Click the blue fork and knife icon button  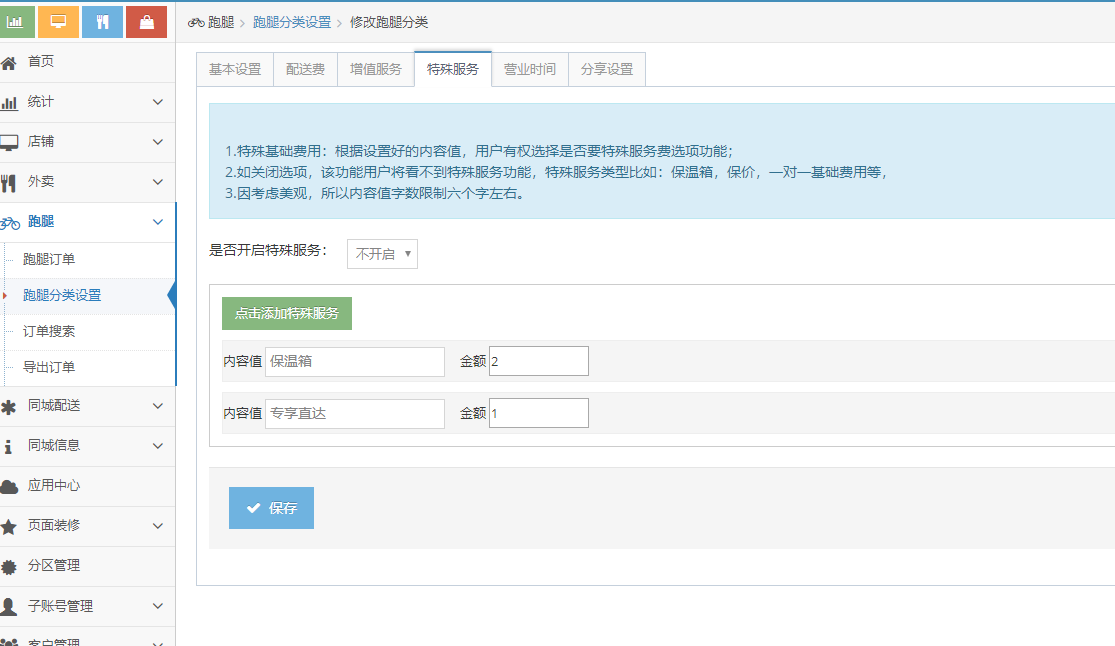102,22
